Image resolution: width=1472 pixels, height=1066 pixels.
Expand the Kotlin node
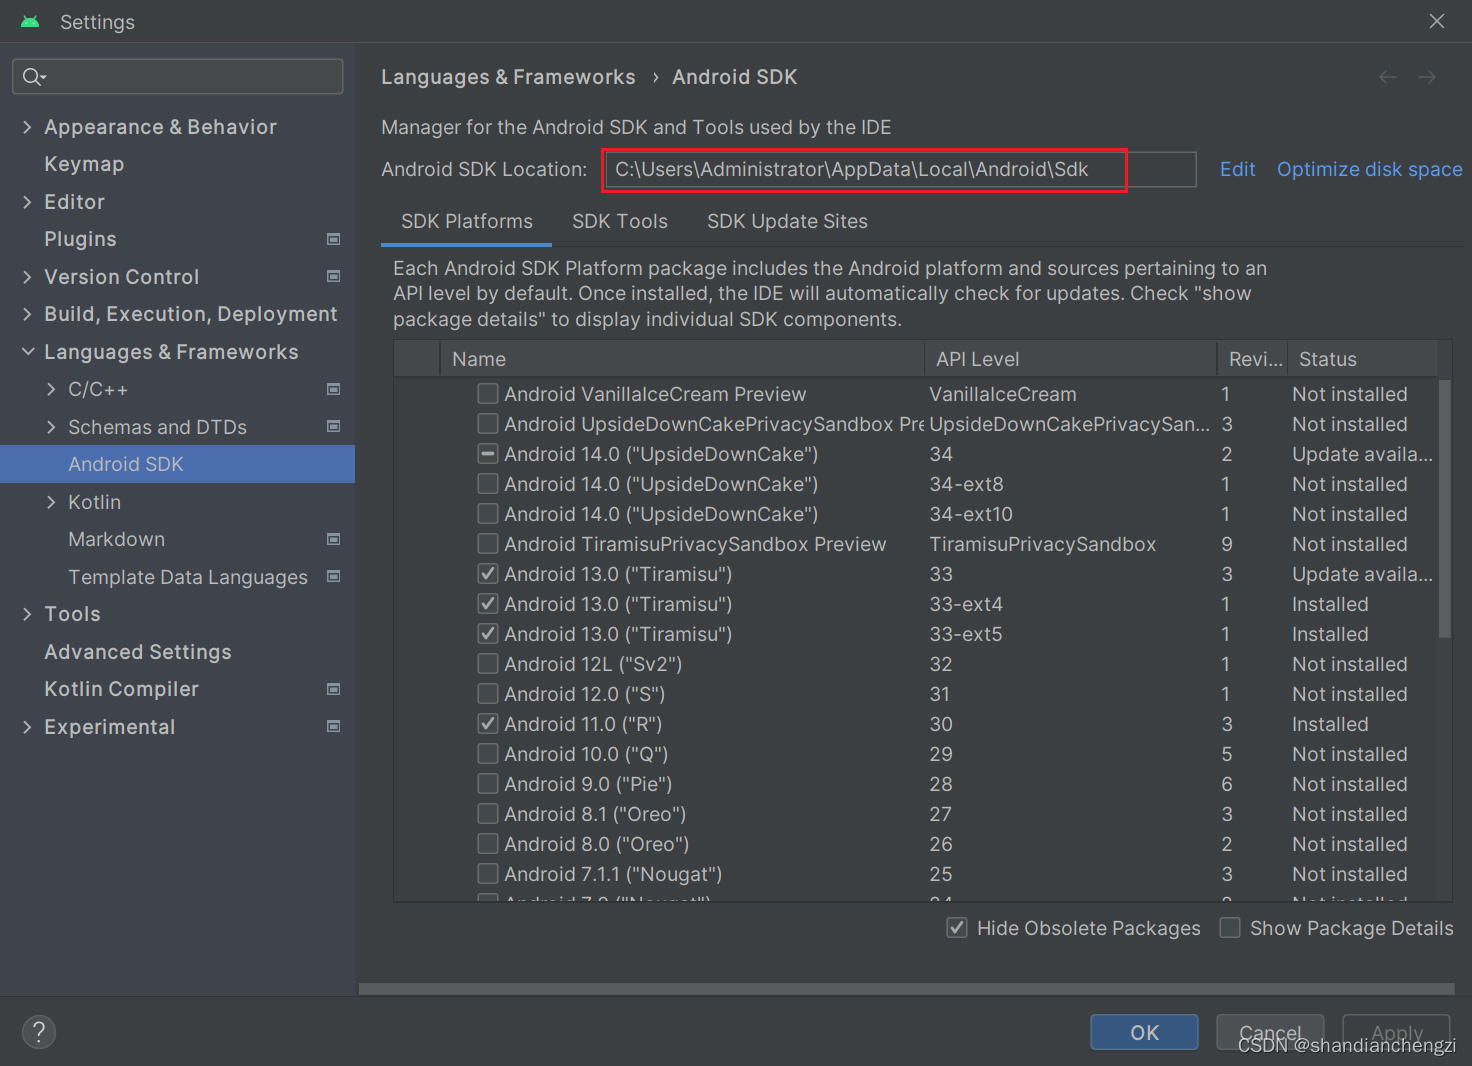(x=51, y=502)
